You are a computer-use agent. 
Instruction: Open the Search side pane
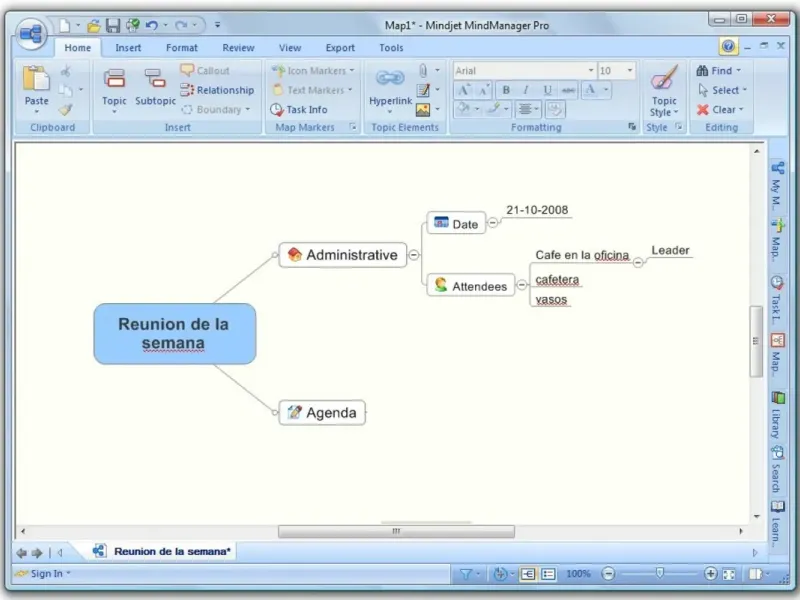tap(777, 470)
